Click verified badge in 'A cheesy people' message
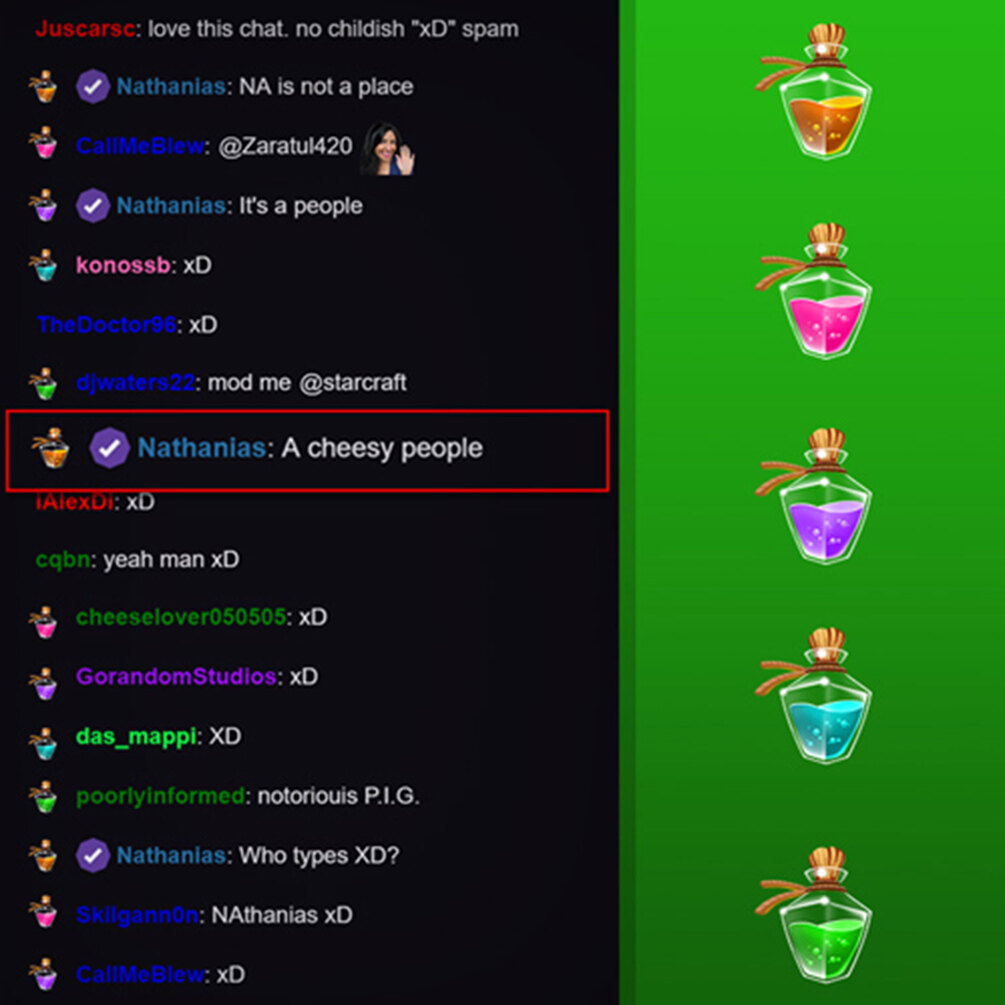The height and width of the screenshot is (1005, 1005). [109, 447]
